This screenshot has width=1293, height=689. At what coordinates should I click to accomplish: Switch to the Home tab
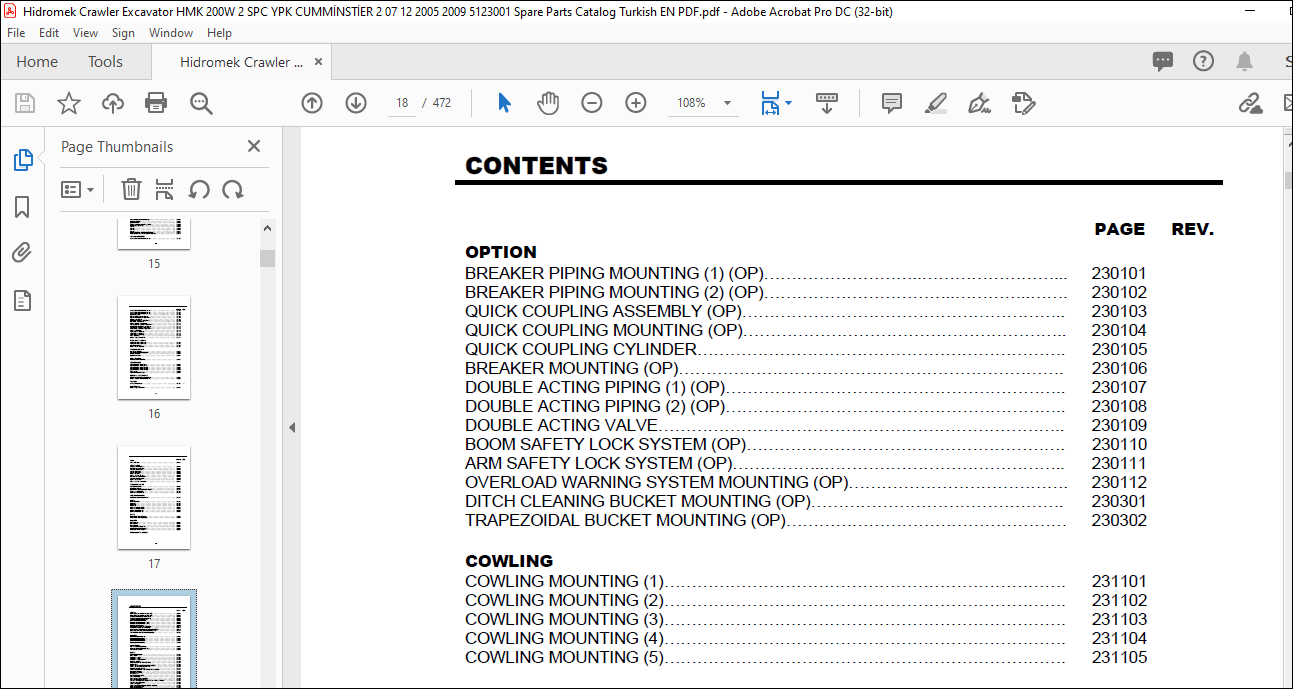click(37, 62)
